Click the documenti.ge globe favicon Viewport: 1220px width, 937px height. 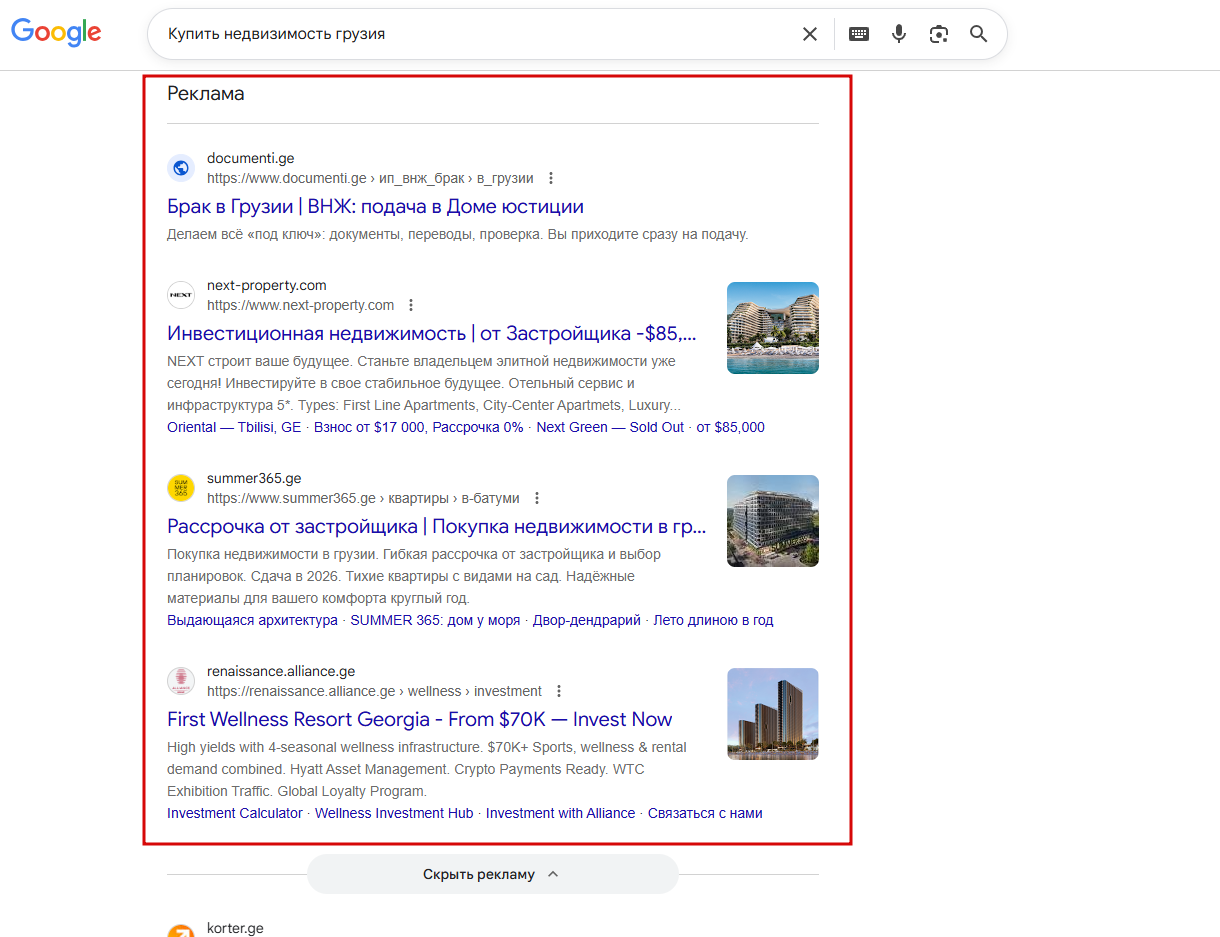[181, 168]
